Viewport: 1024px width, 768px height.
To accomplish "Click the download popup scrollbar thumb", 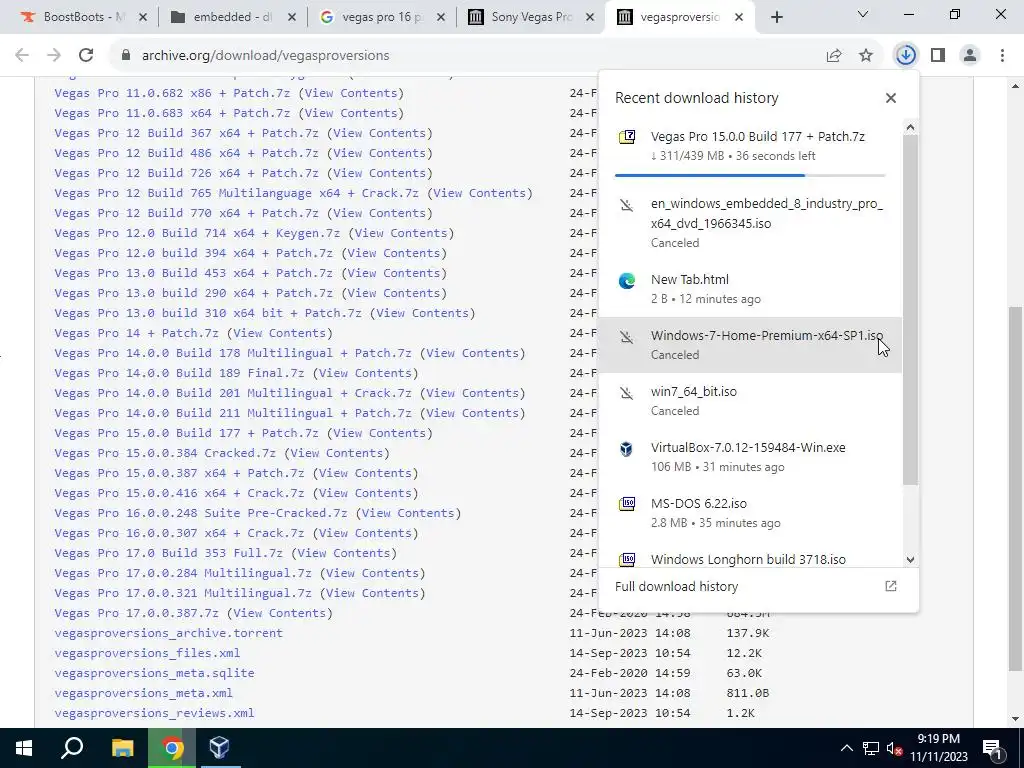I will pyautogui.click(x=910, y=310).
